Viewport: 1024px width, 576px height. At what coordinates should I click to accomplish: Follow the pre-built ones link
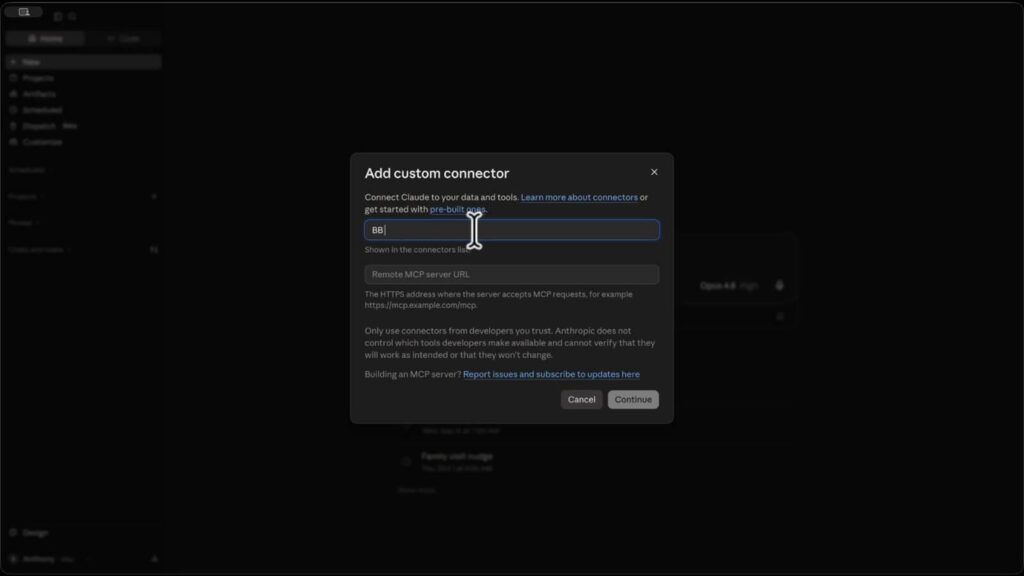[457, 210]
